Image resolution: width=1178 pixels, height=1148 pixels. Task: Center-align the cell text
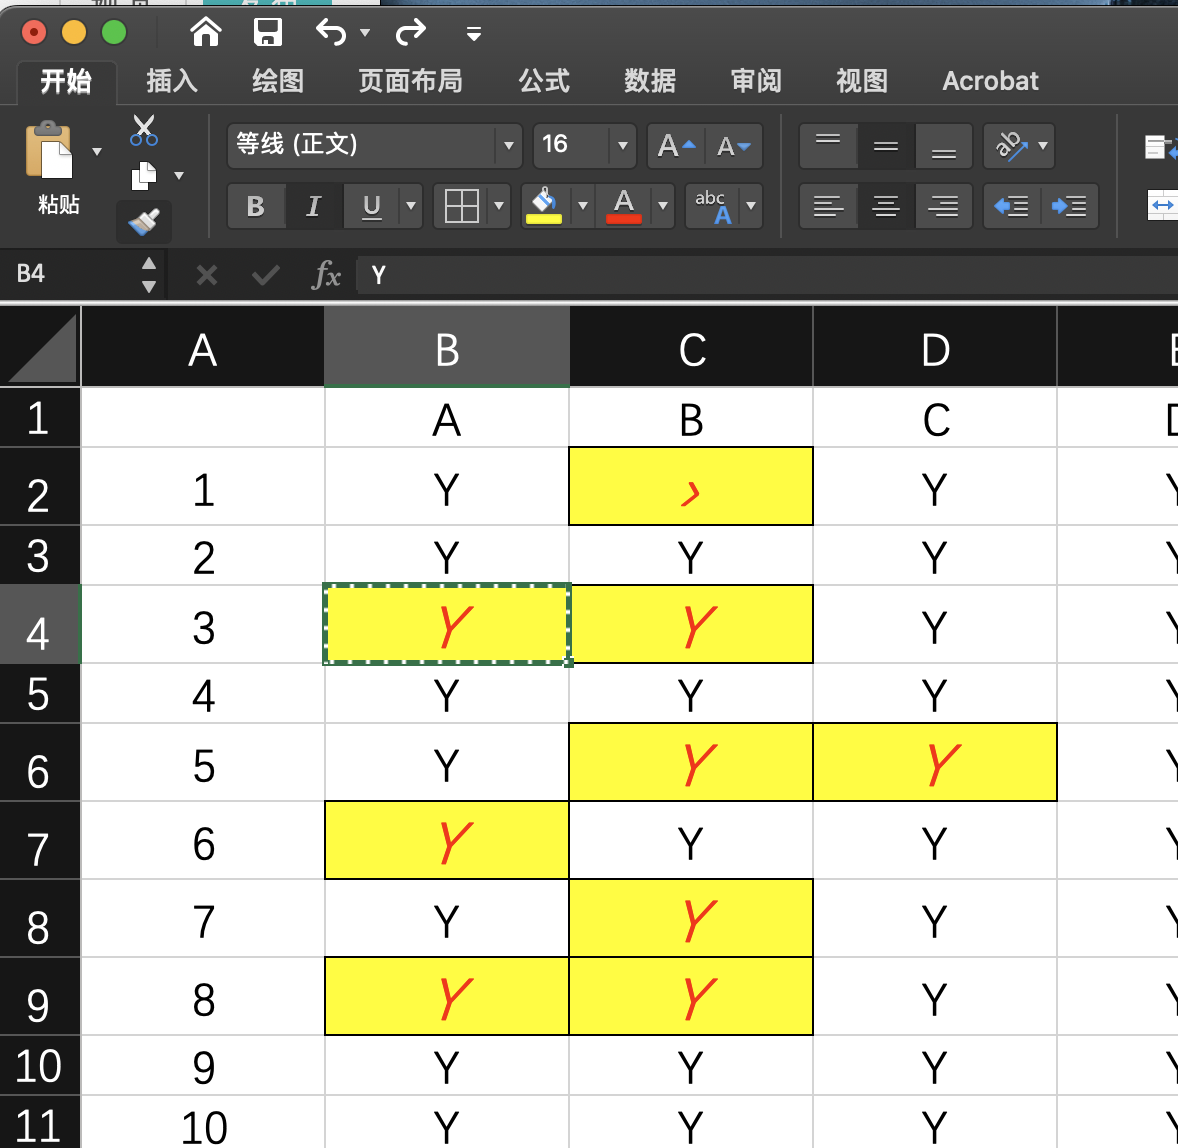[884, 206]
